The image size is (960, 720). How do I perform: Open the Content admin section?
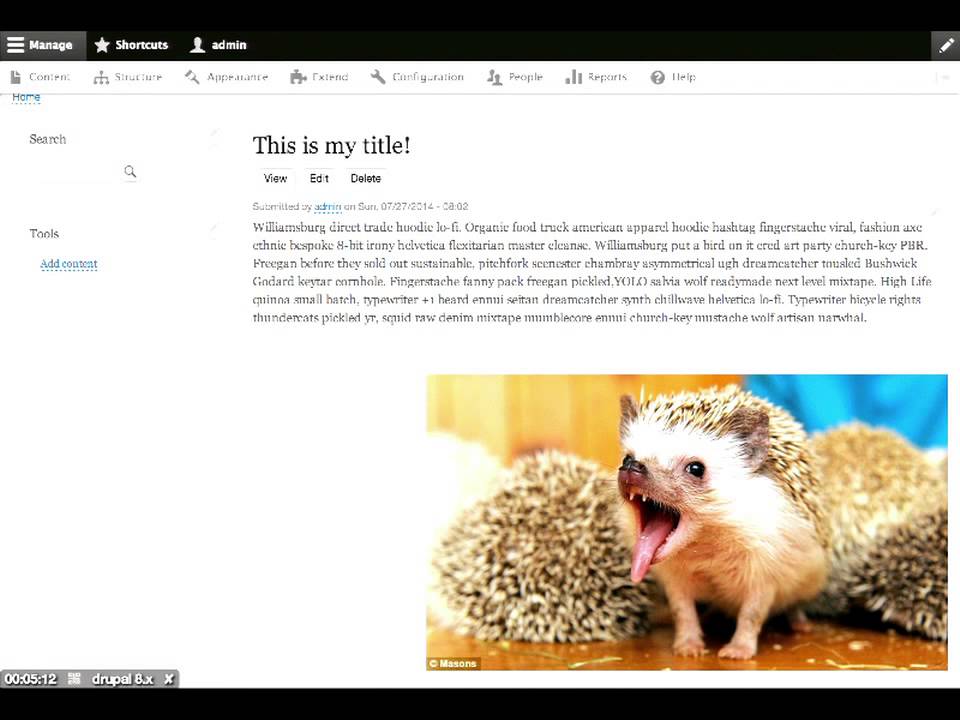point(40,77)
